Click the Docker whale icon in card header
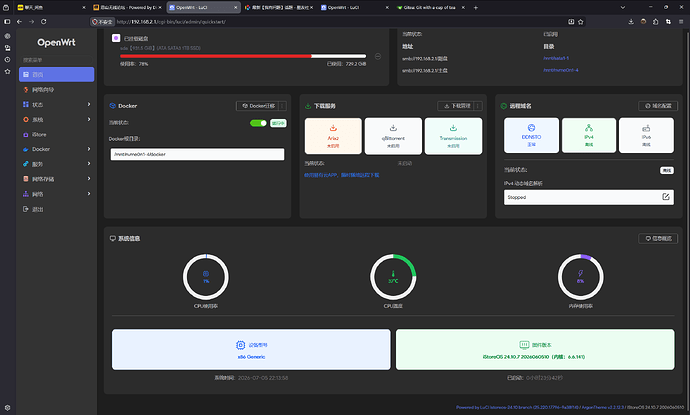690x415 pixels. pyautogui.click(x=112, y=106)
